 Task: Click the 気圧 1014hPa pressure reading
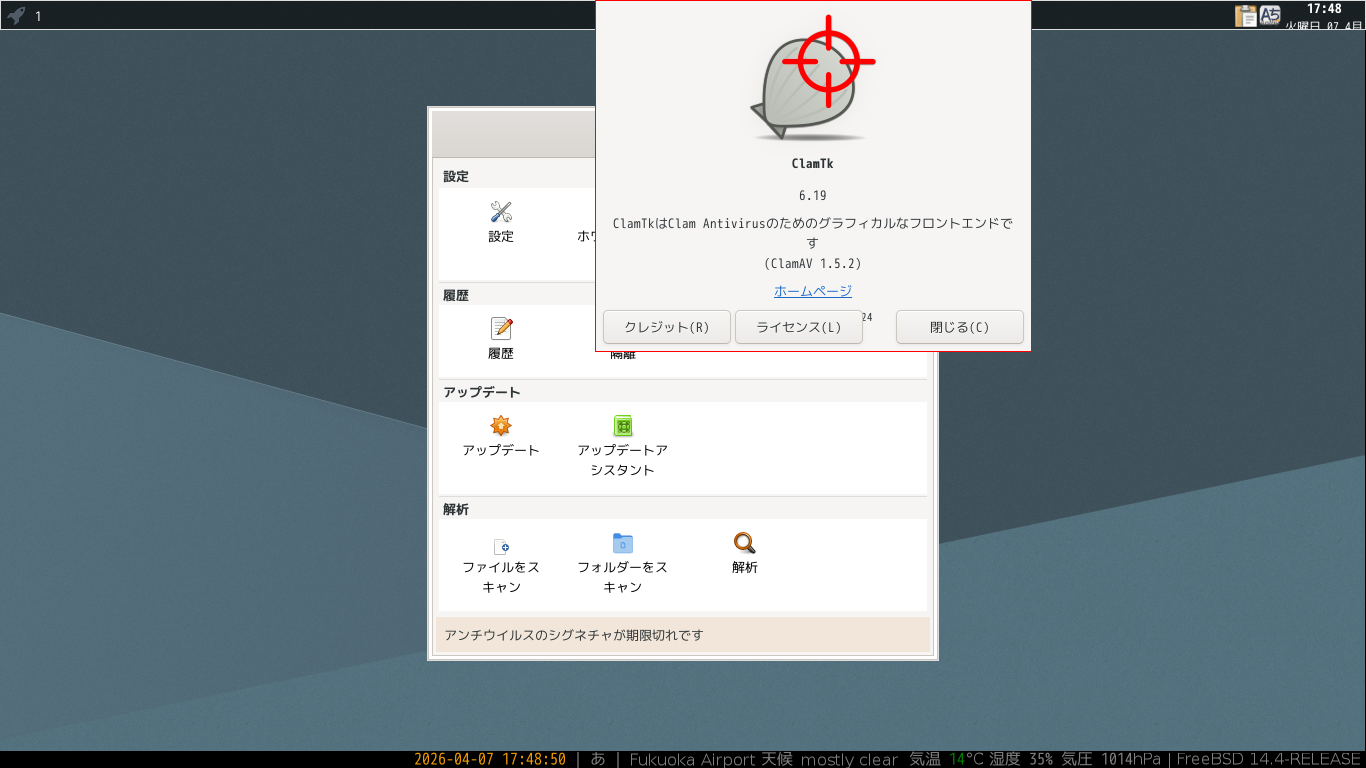coord(1111,759)
